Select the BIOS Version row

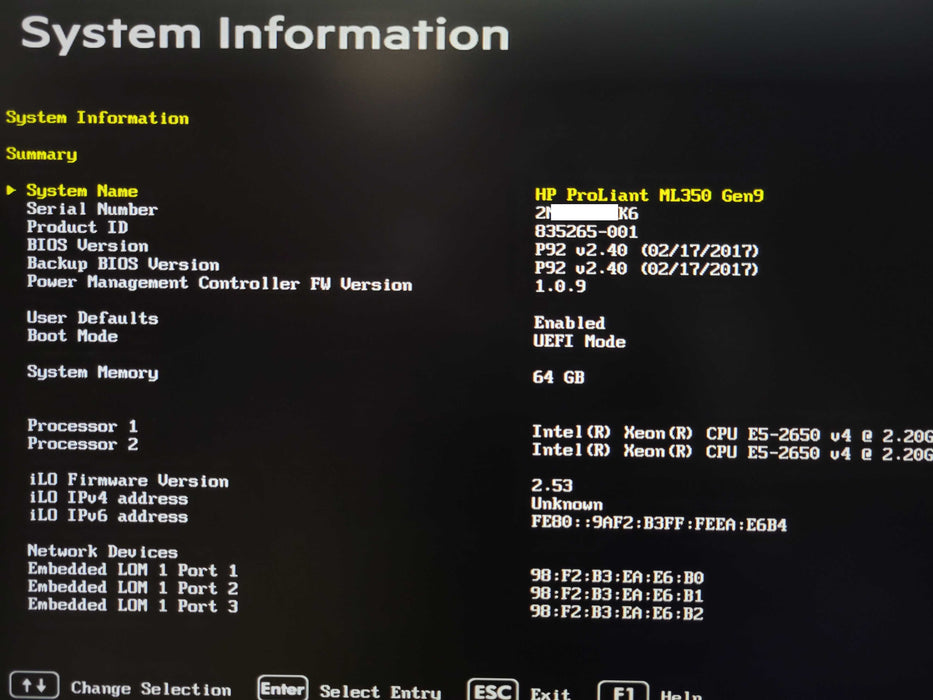pos(87,245)
